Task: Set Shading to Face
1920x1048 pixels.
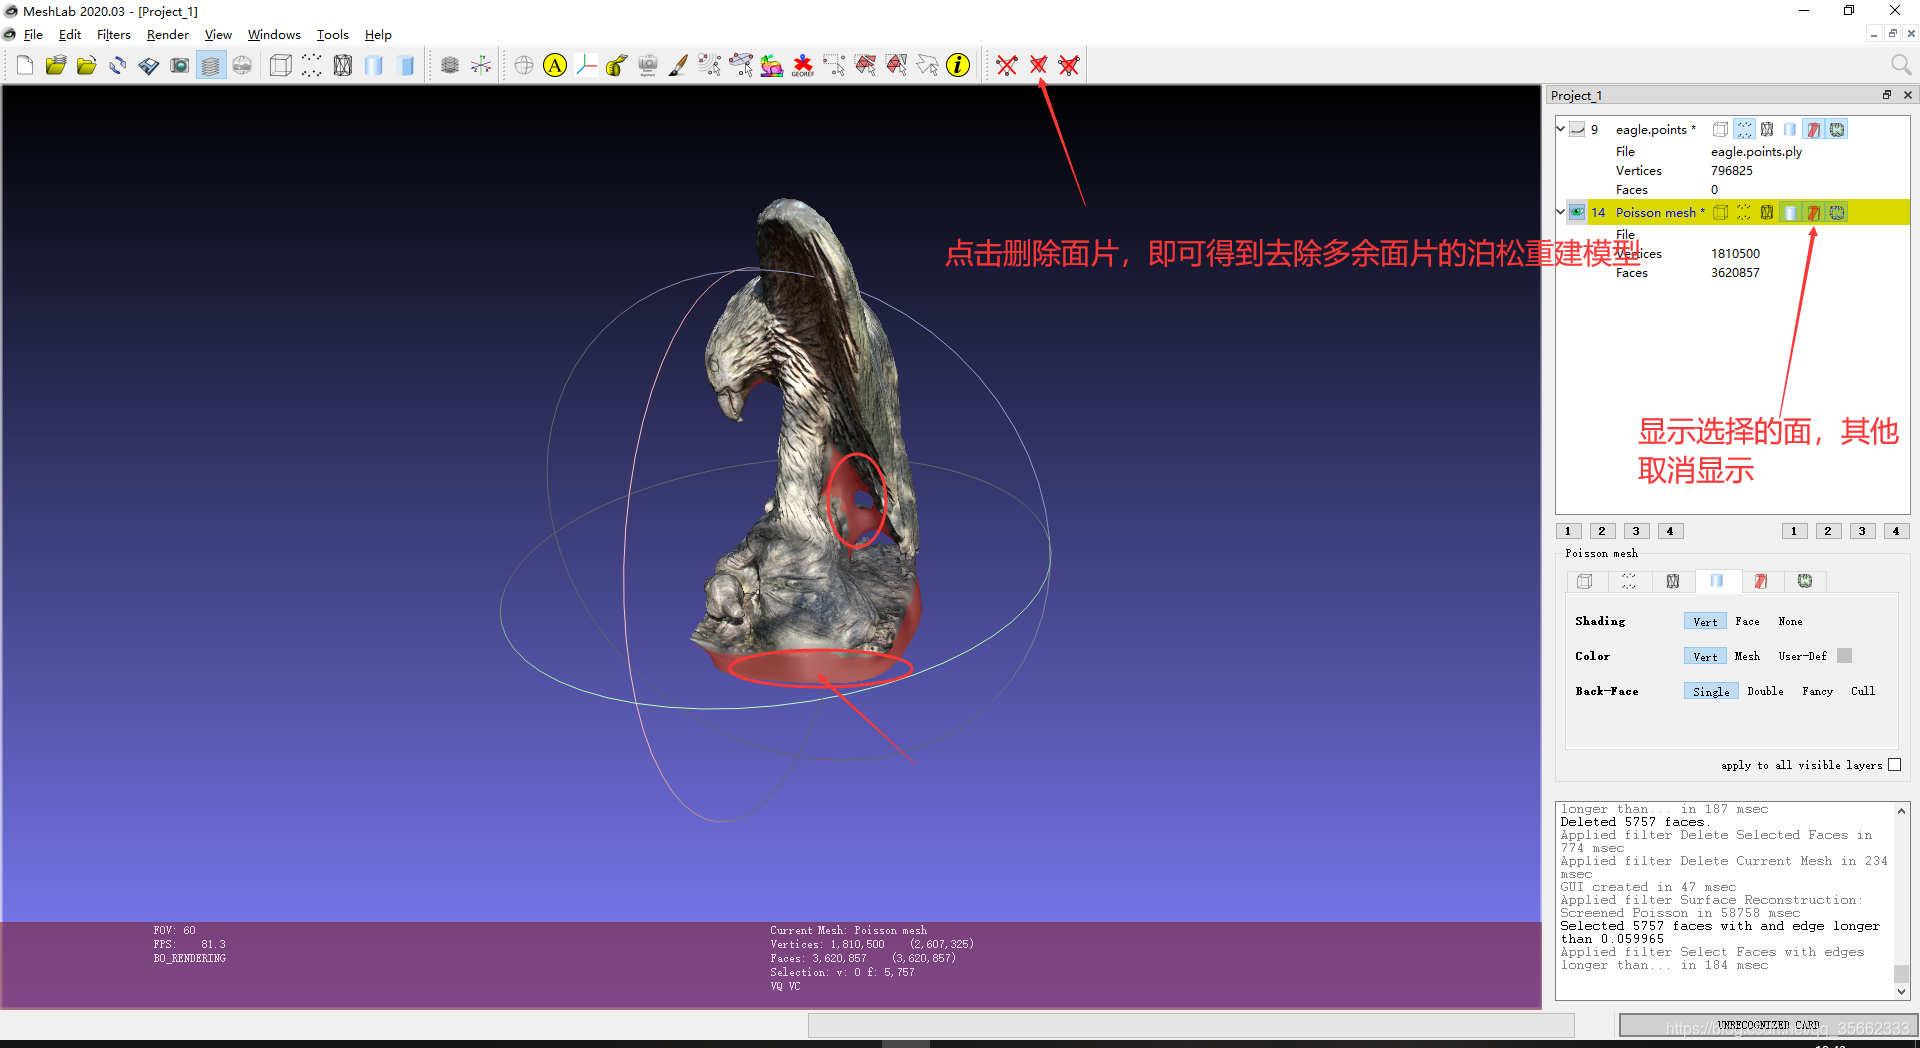Action: click(1747, 622)
